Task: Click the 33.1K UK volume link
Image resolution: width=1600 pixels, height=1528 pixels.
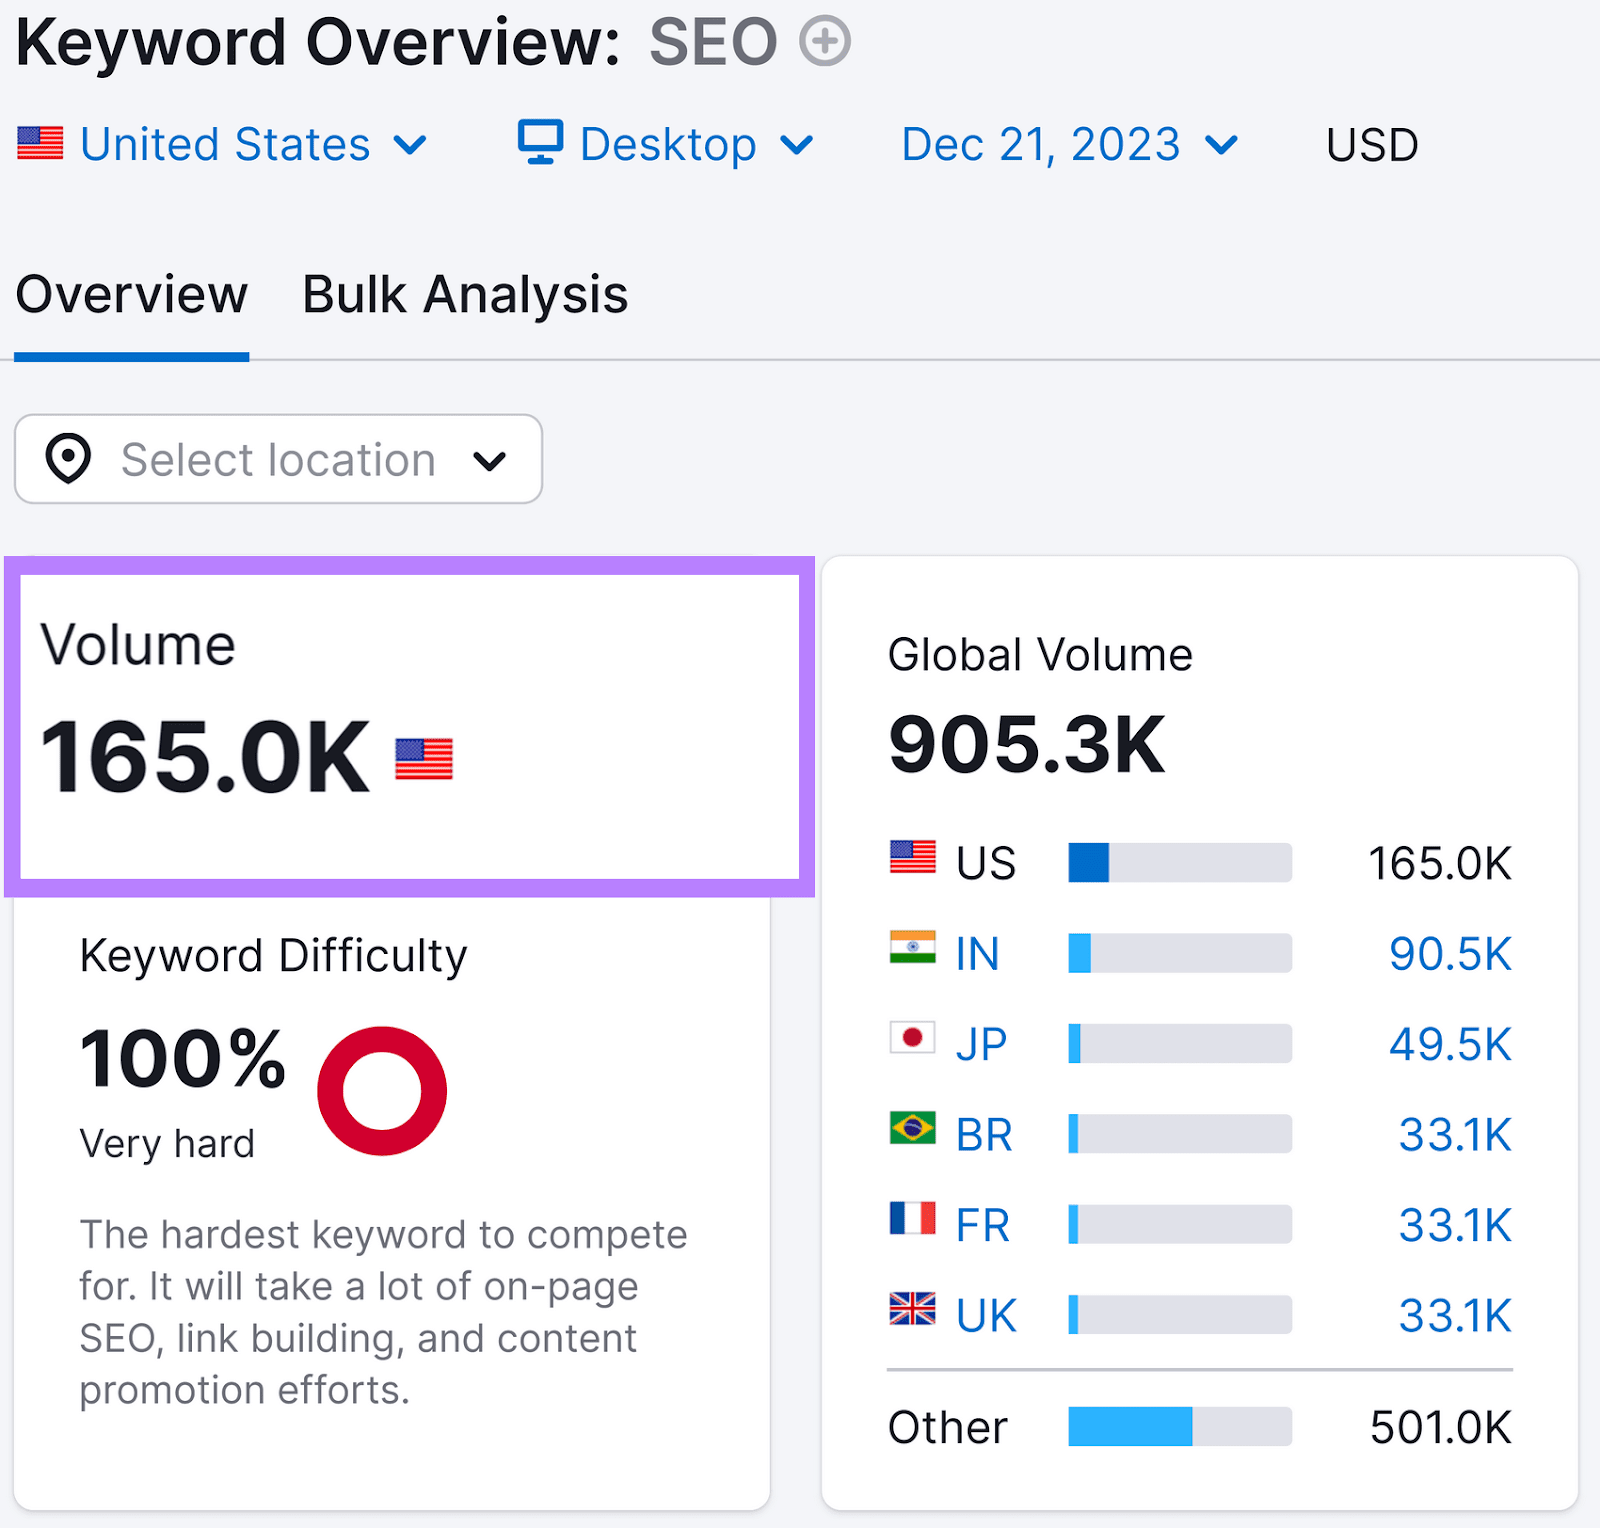Action: point(1455,1313)
